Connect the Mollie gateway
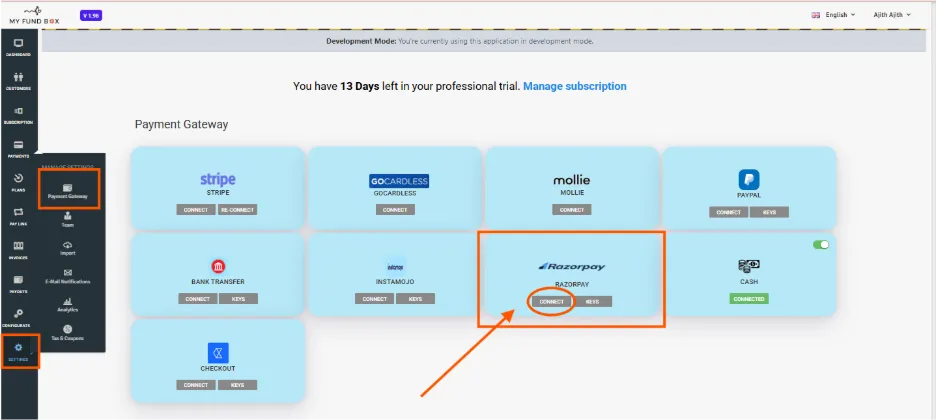 (x=572, y=210)
